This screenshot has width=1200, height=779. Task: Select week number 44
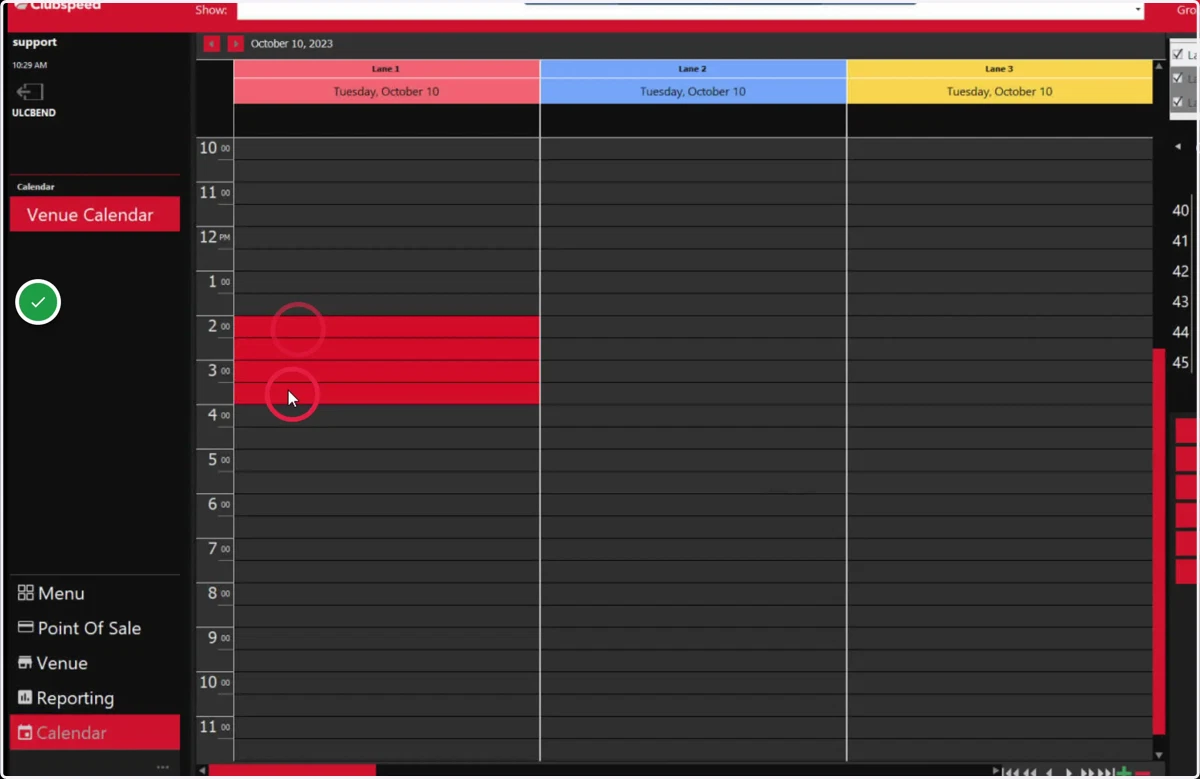click(1180, 332)
